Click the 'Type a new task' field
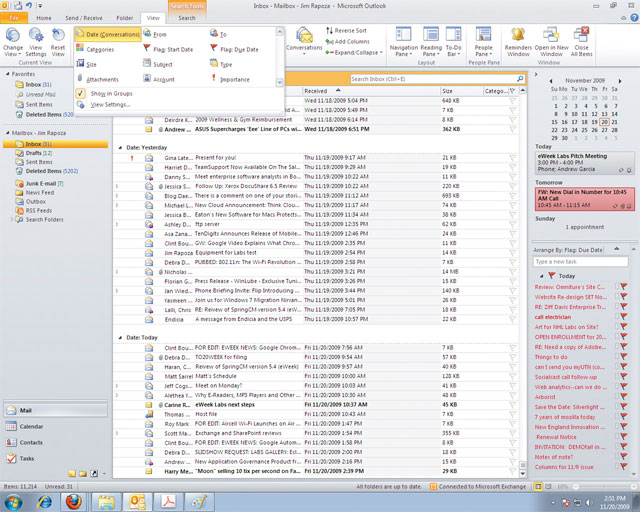 (x=580, y=262)
